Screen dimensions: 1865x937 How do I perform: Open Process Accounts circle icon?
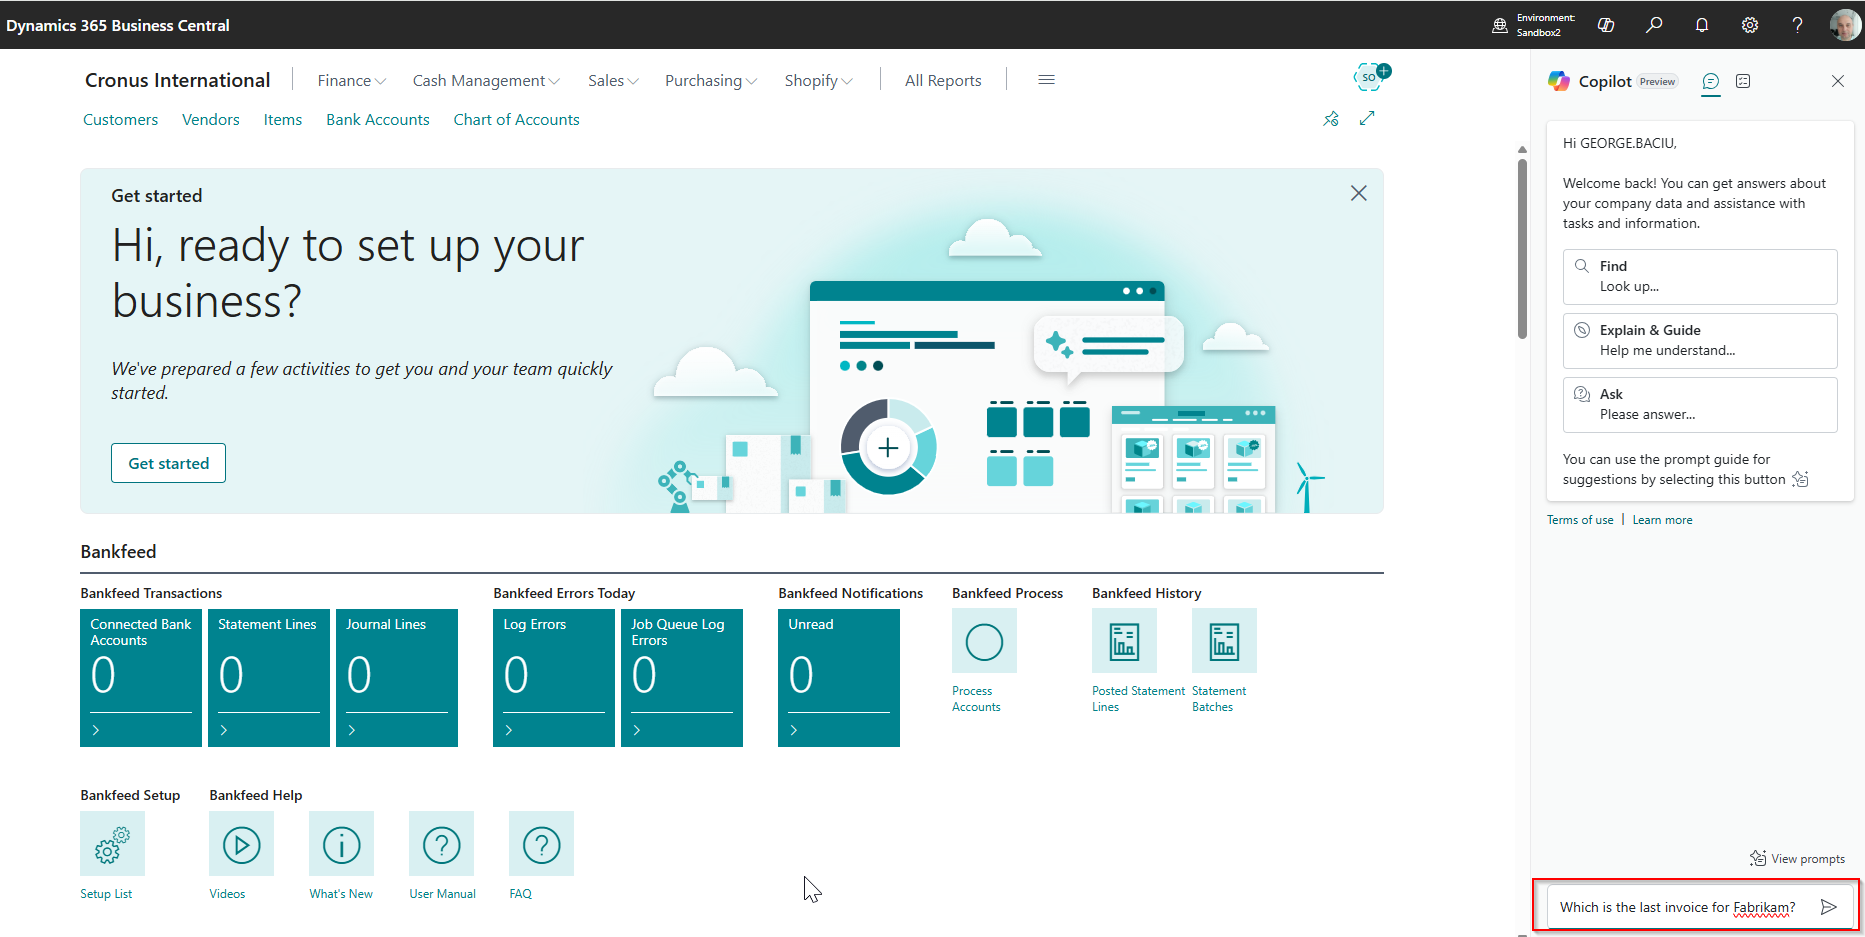pyautogui.click(x=984, y=641)
